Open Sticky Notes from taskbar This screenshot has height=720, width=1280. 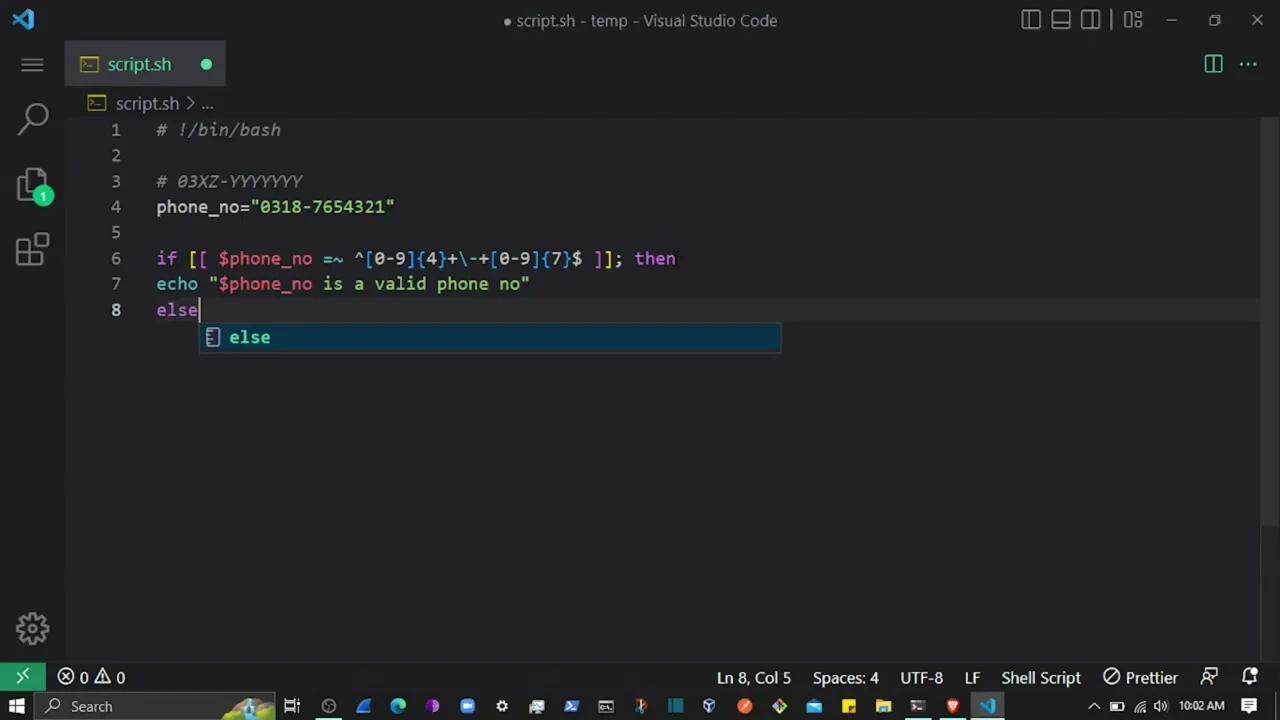tap(848, 706)
